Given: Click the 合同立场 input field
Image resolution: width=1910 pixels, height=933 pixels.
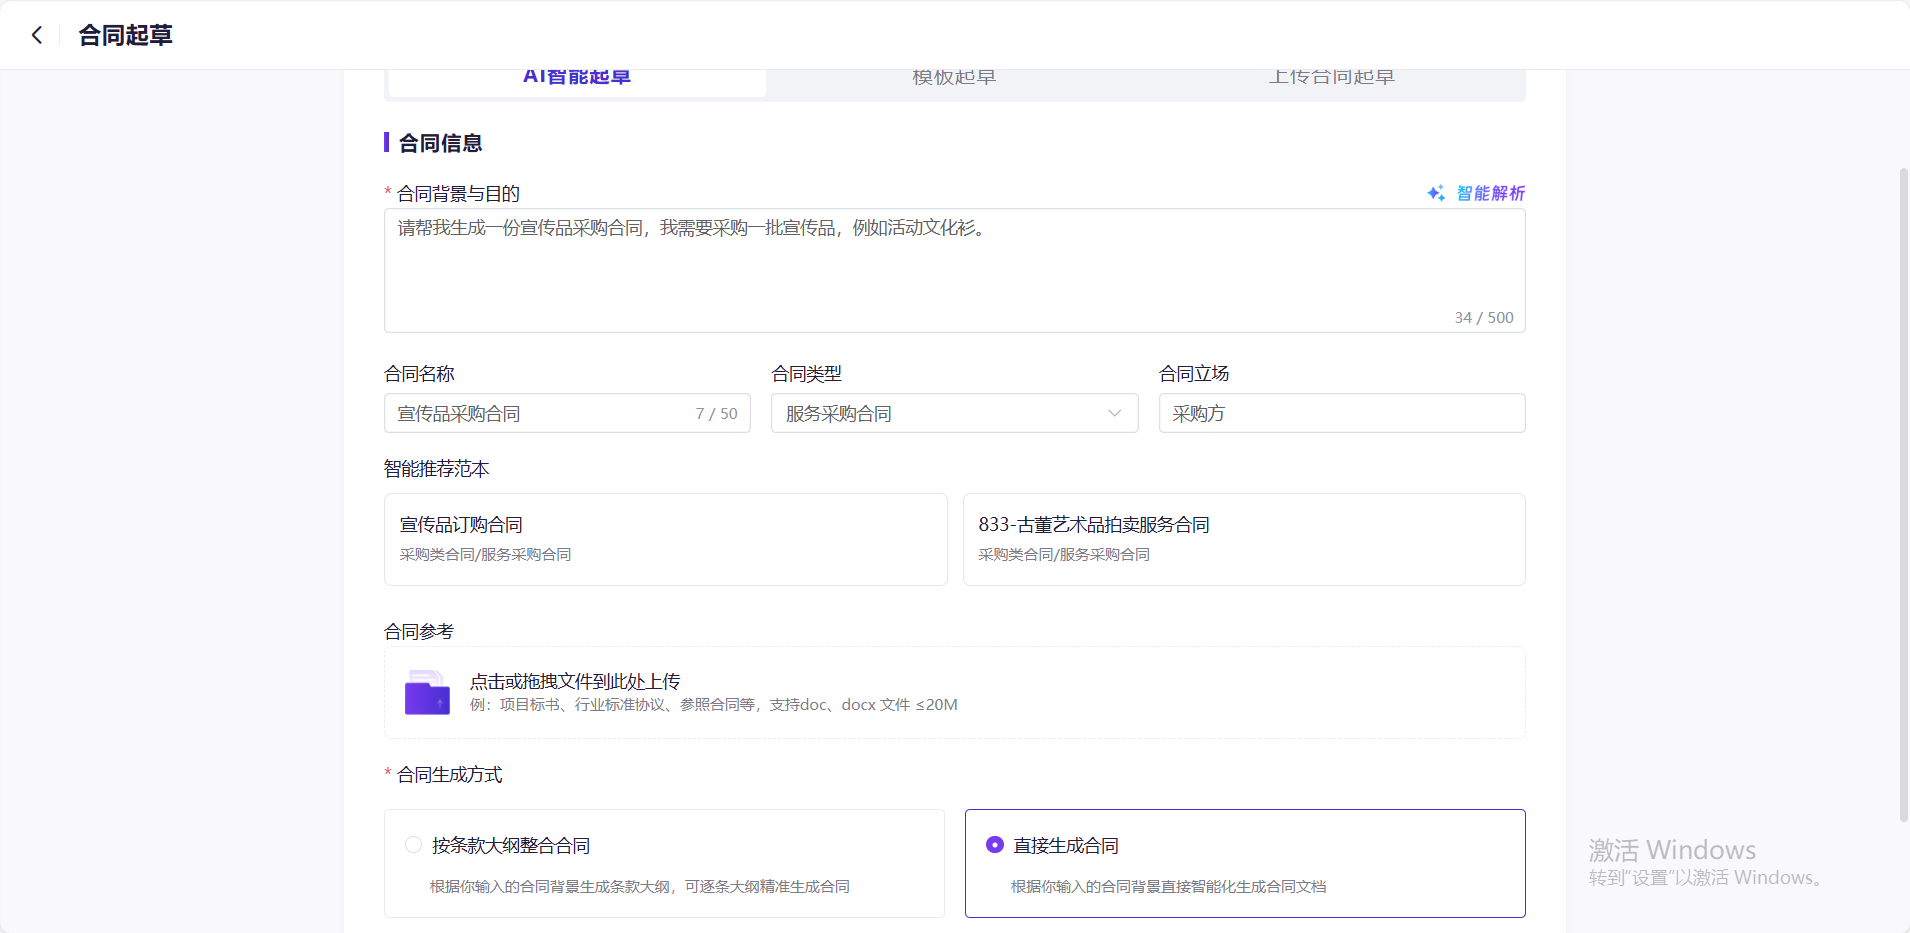Looking at the screenshot, I should [1341, 413].
